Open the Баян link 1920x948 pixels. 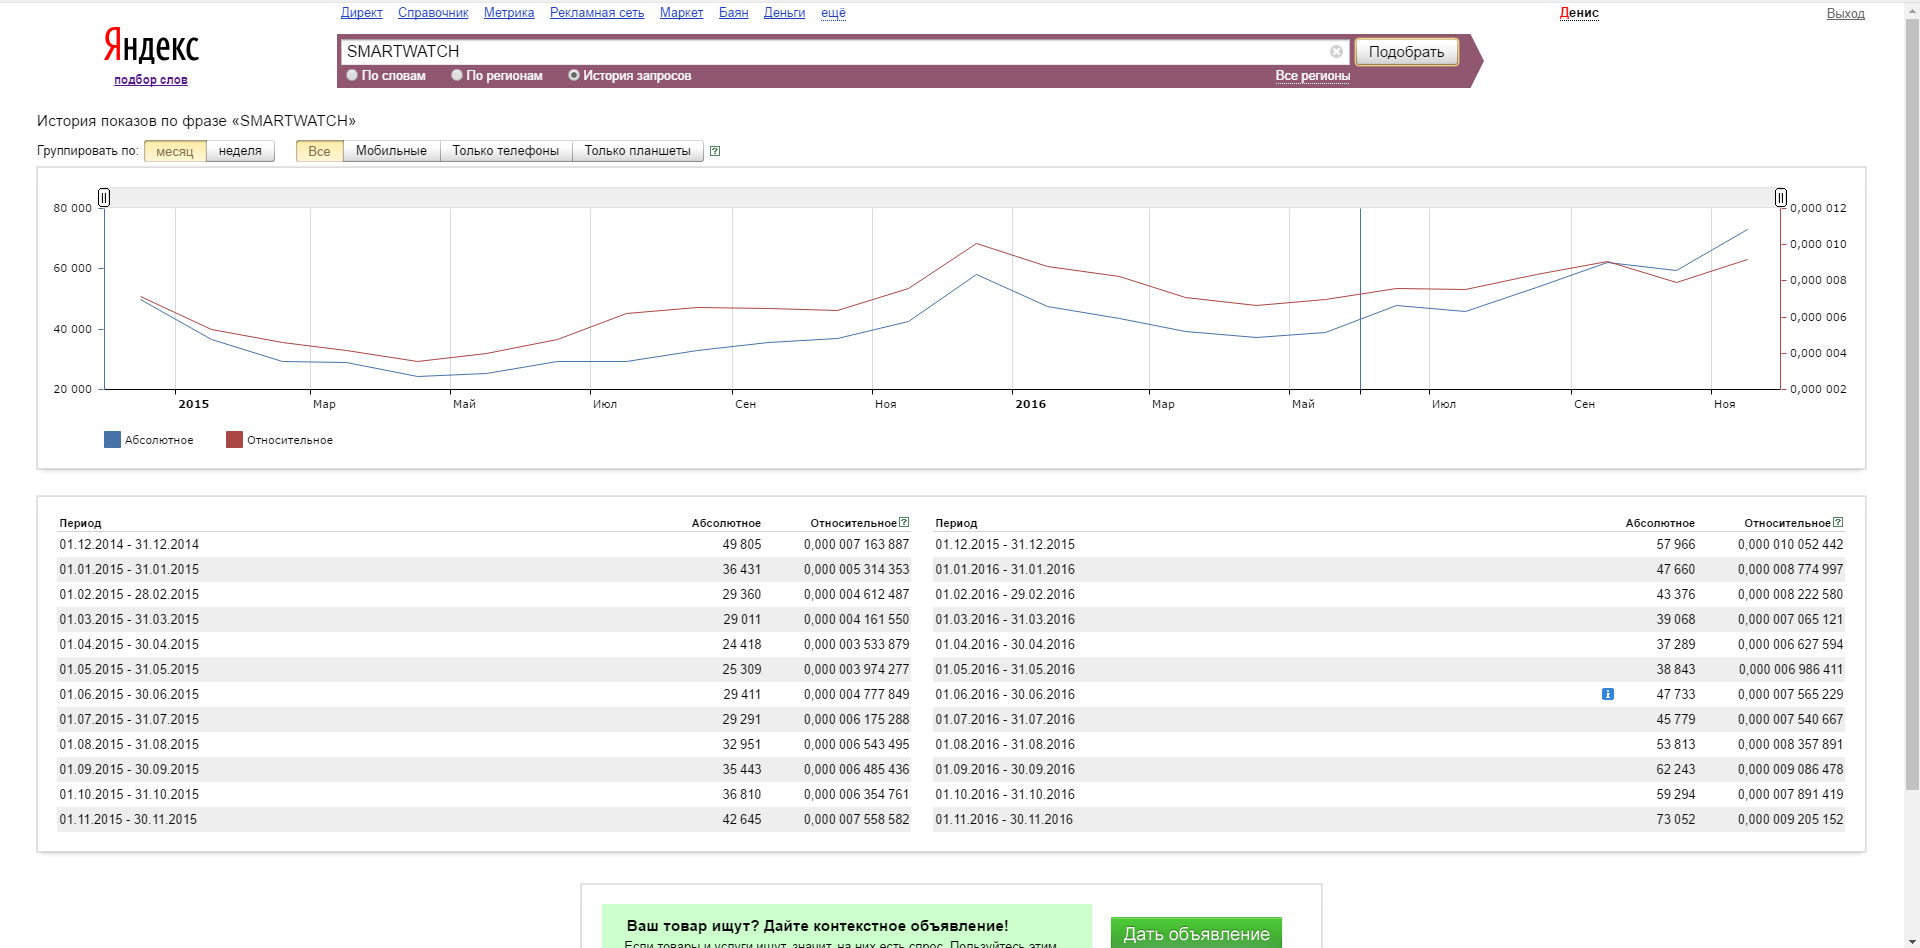coord(733,13)
